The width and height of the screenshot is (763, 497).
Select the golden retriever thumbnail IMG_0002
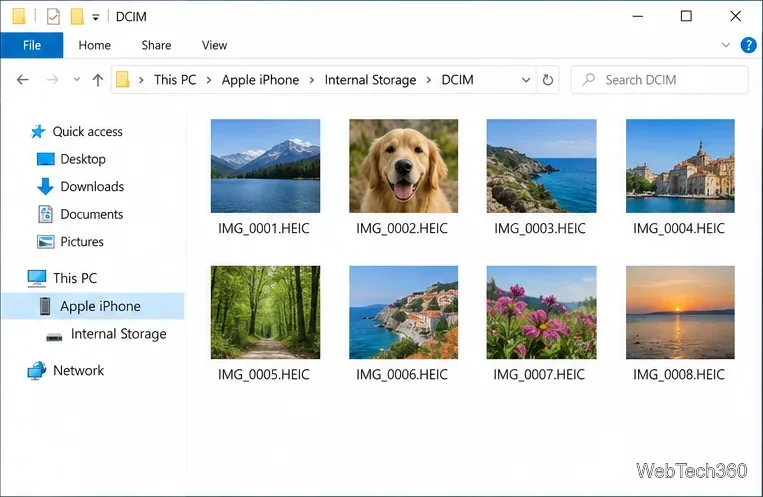pos(403,166)
